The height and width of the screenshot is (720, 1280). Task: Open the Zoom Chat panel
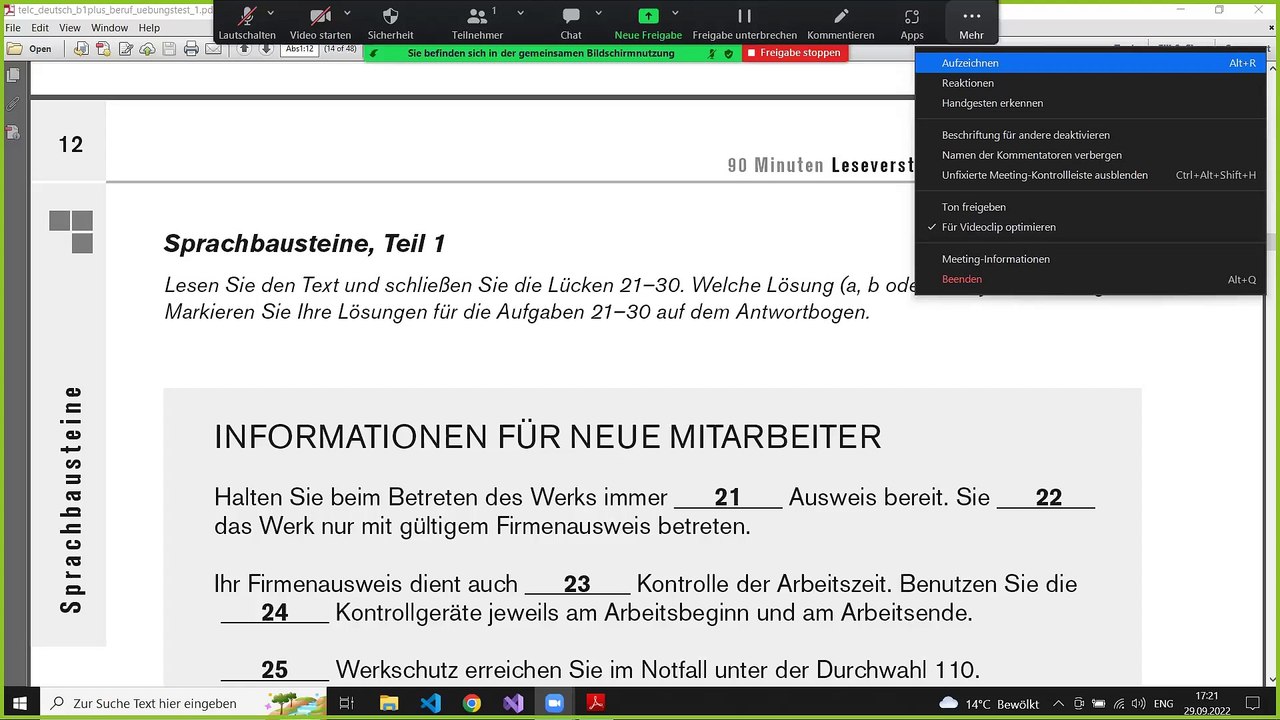pos(571,22)
